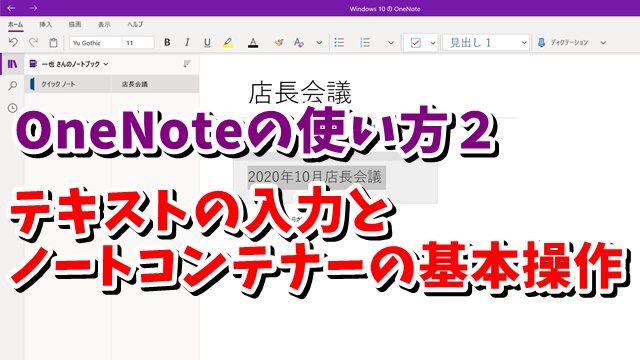640x360 pixels.
Task: Redo the last action
Action: pos(33,42)
